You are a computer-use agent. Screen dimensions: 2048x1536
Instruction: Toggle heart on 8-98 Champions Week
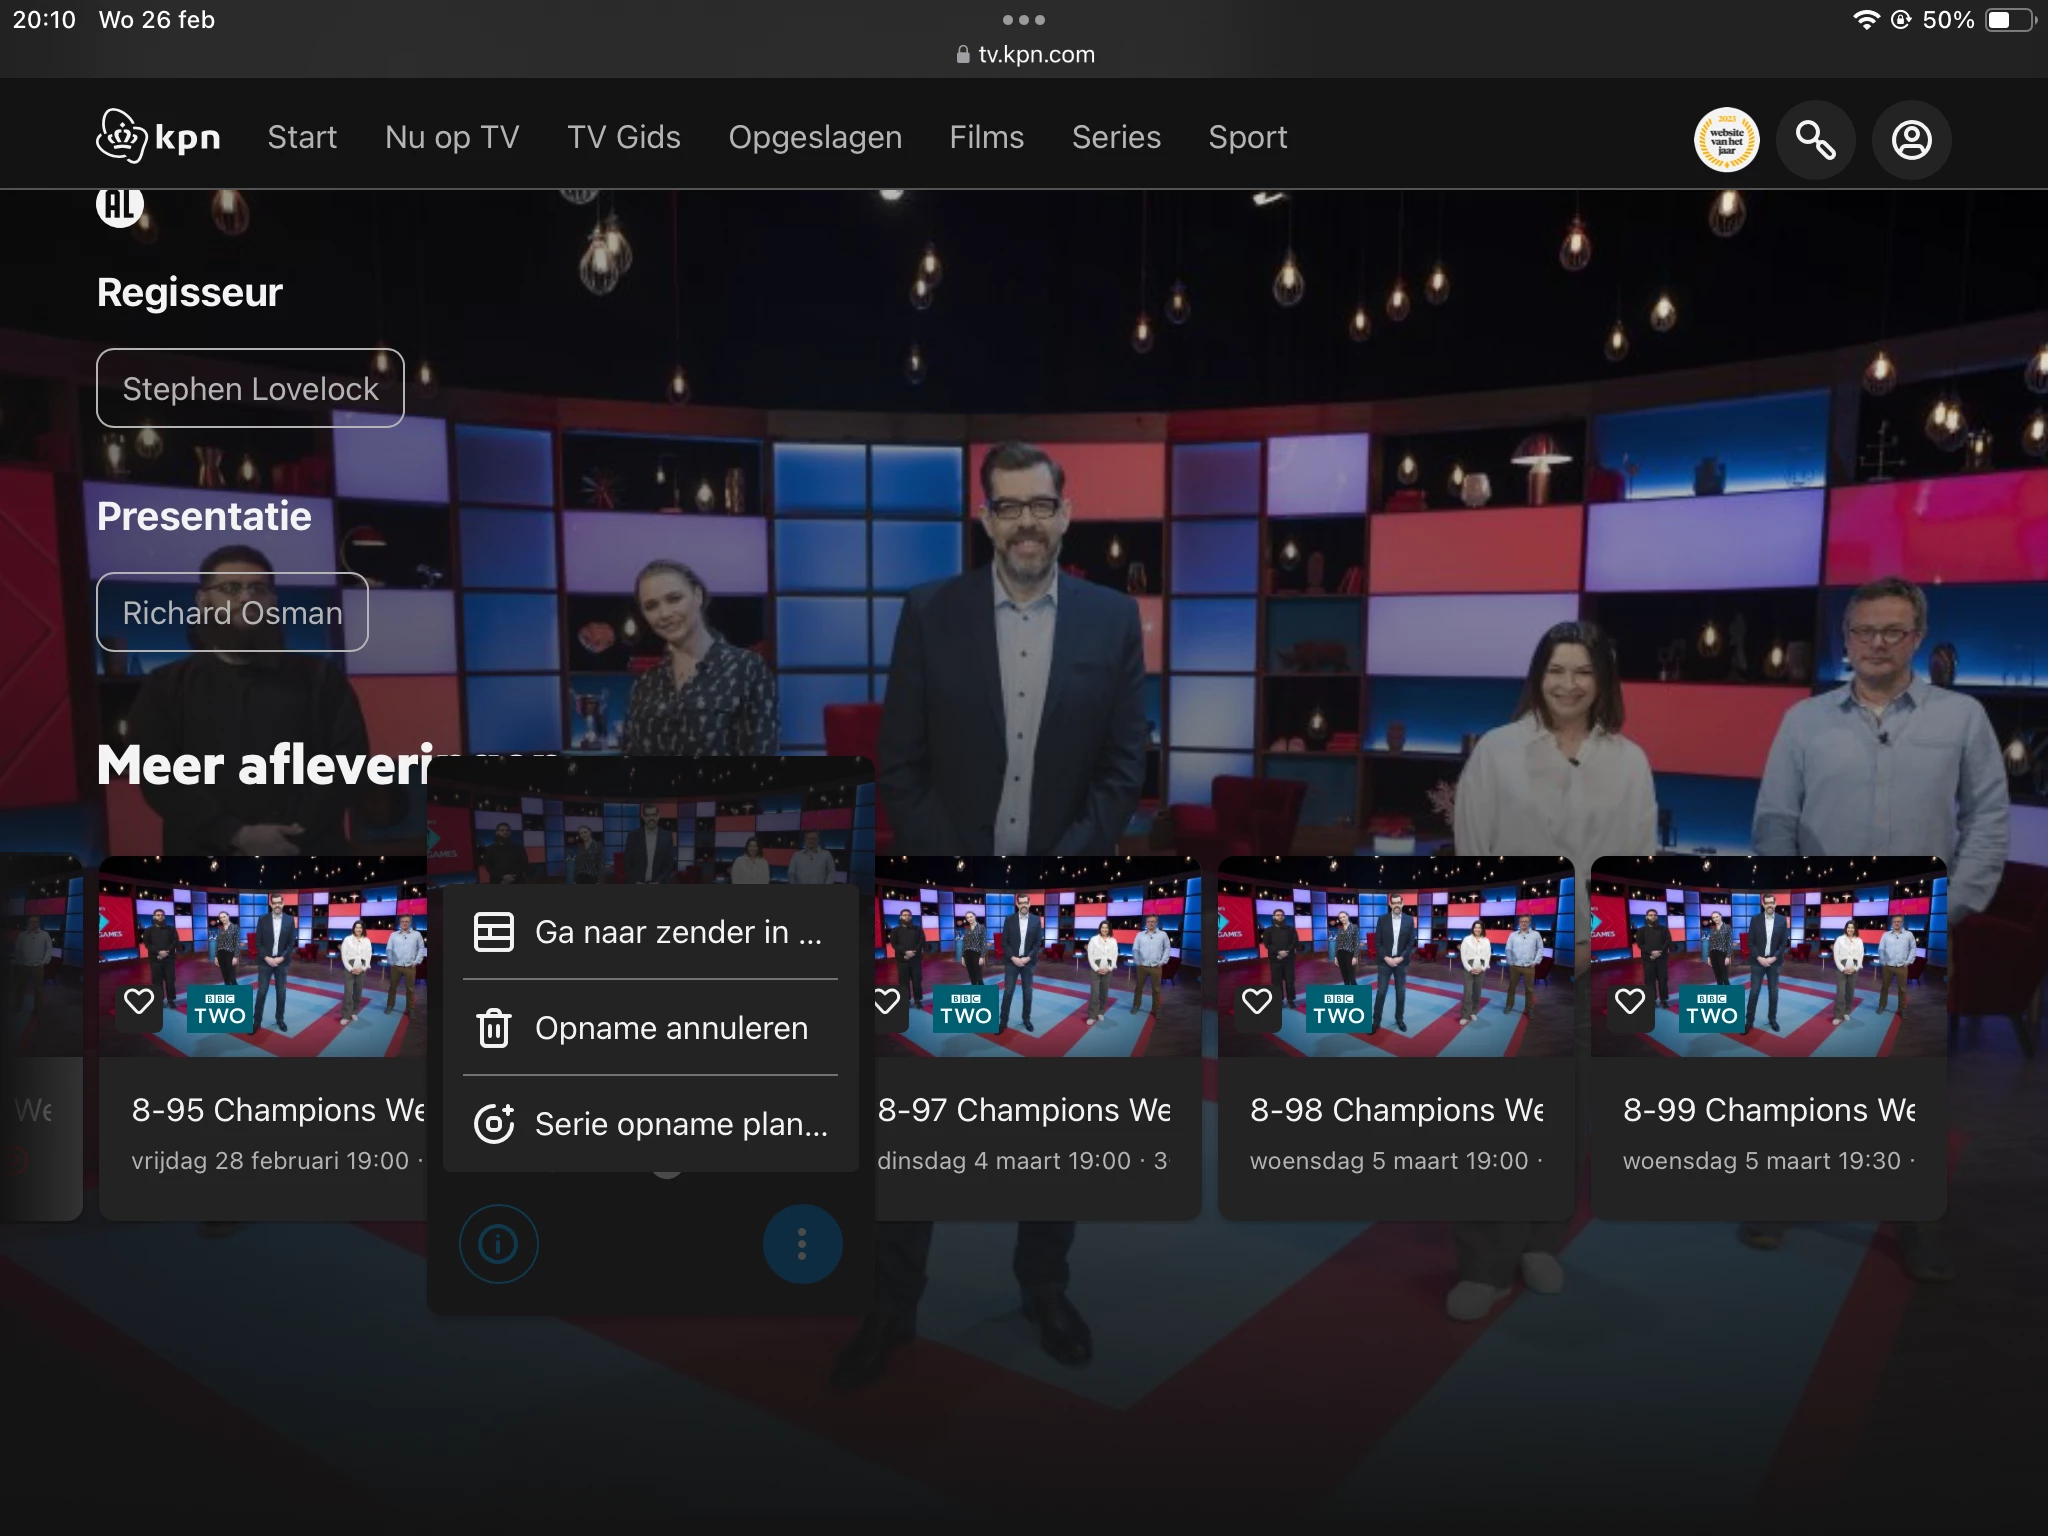click(x=1257, y=1001)
